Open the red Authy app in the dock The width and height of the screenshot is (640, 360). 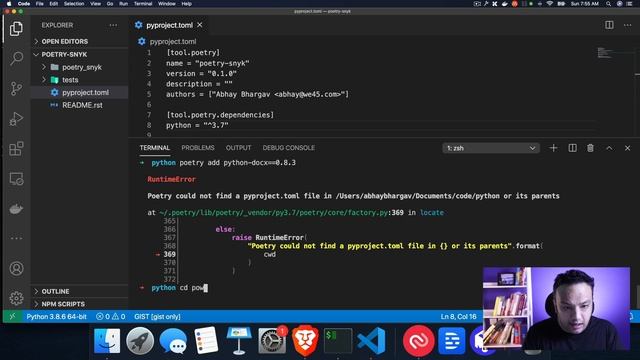418,340
